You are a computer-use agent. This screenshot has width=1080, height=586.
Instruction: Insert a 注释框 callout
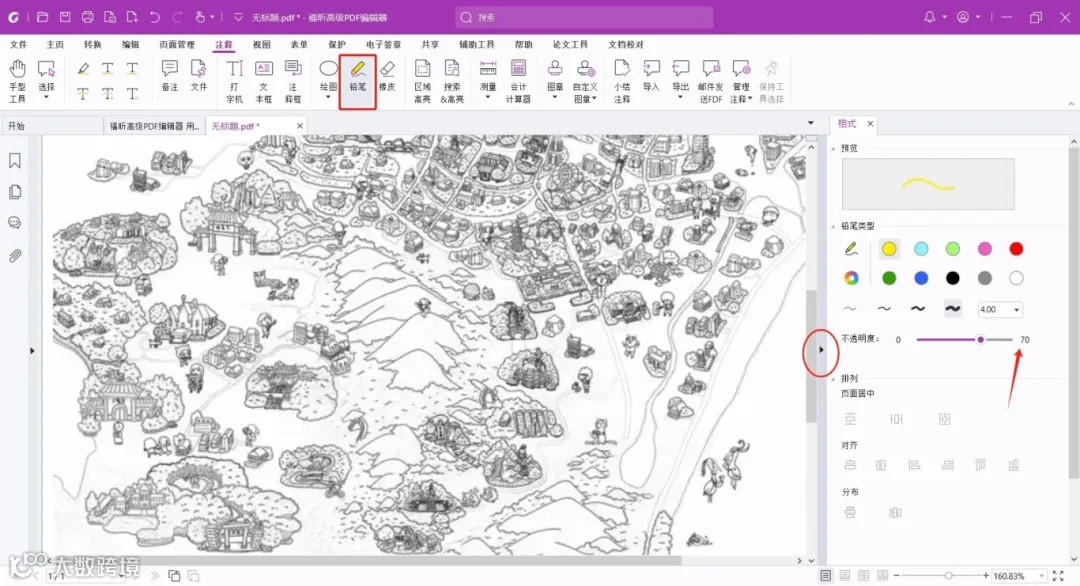tap(293, 81)
